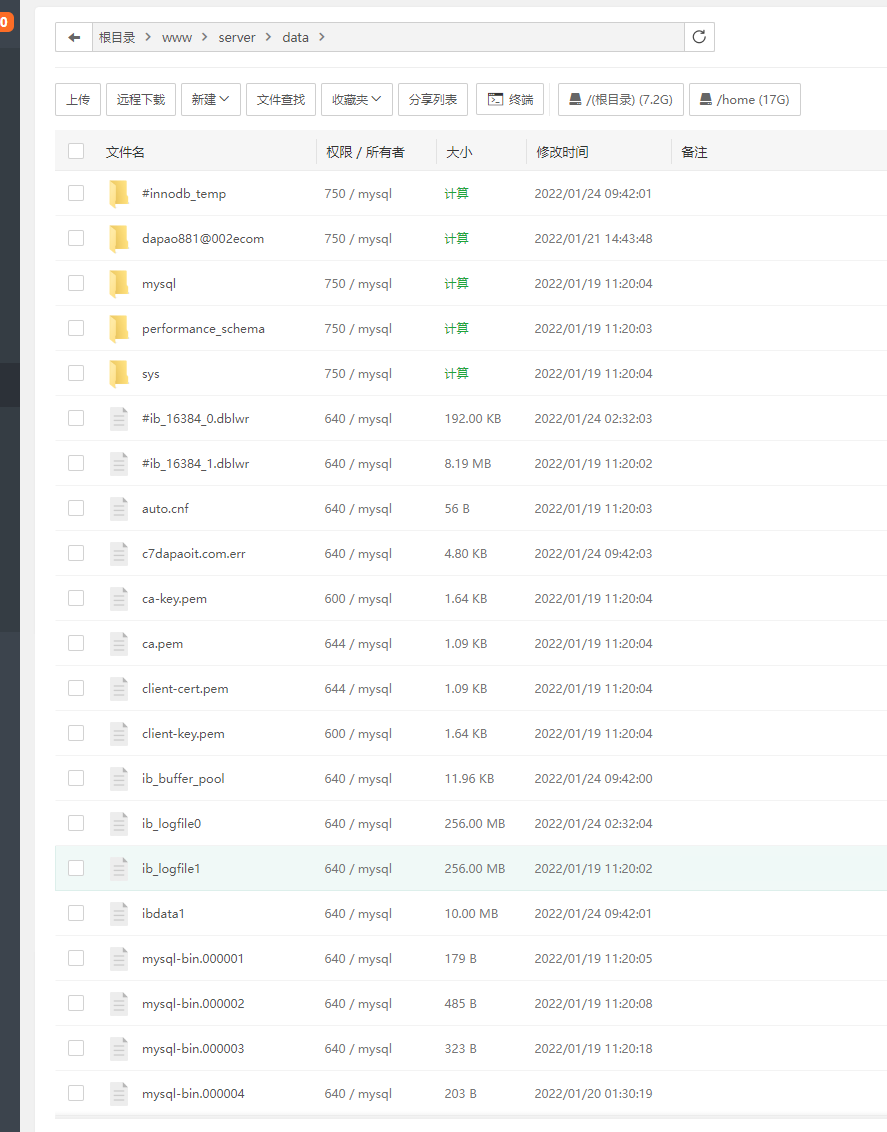
Task: Calculate size of performance_schema folder
Action: (456, 328)
